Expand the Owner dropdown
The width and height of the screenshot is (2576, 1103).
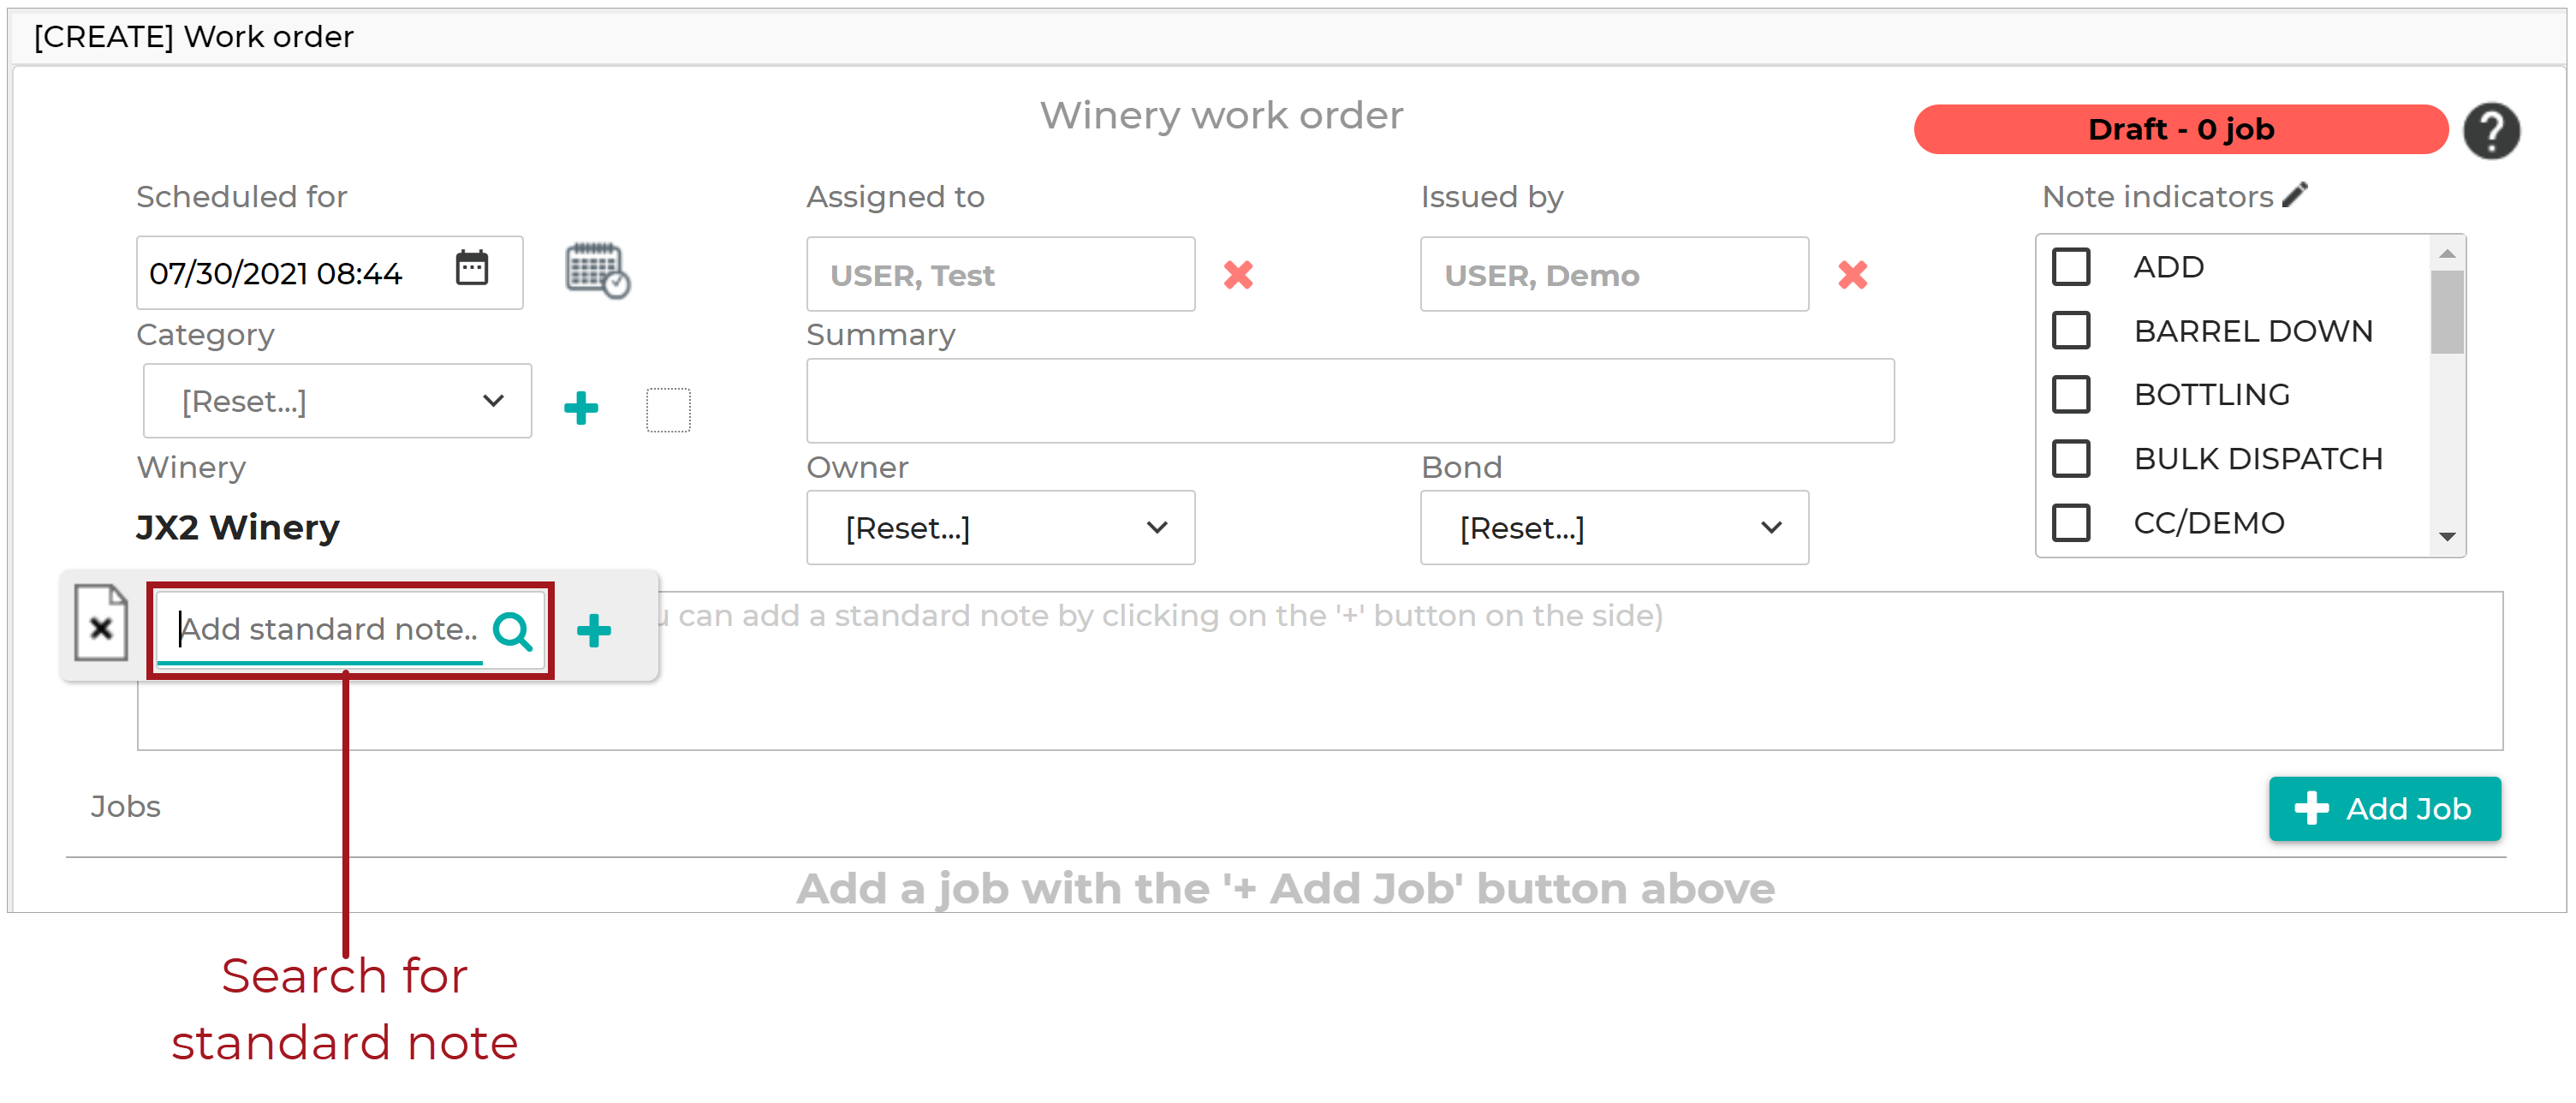tap(1000, 527)
